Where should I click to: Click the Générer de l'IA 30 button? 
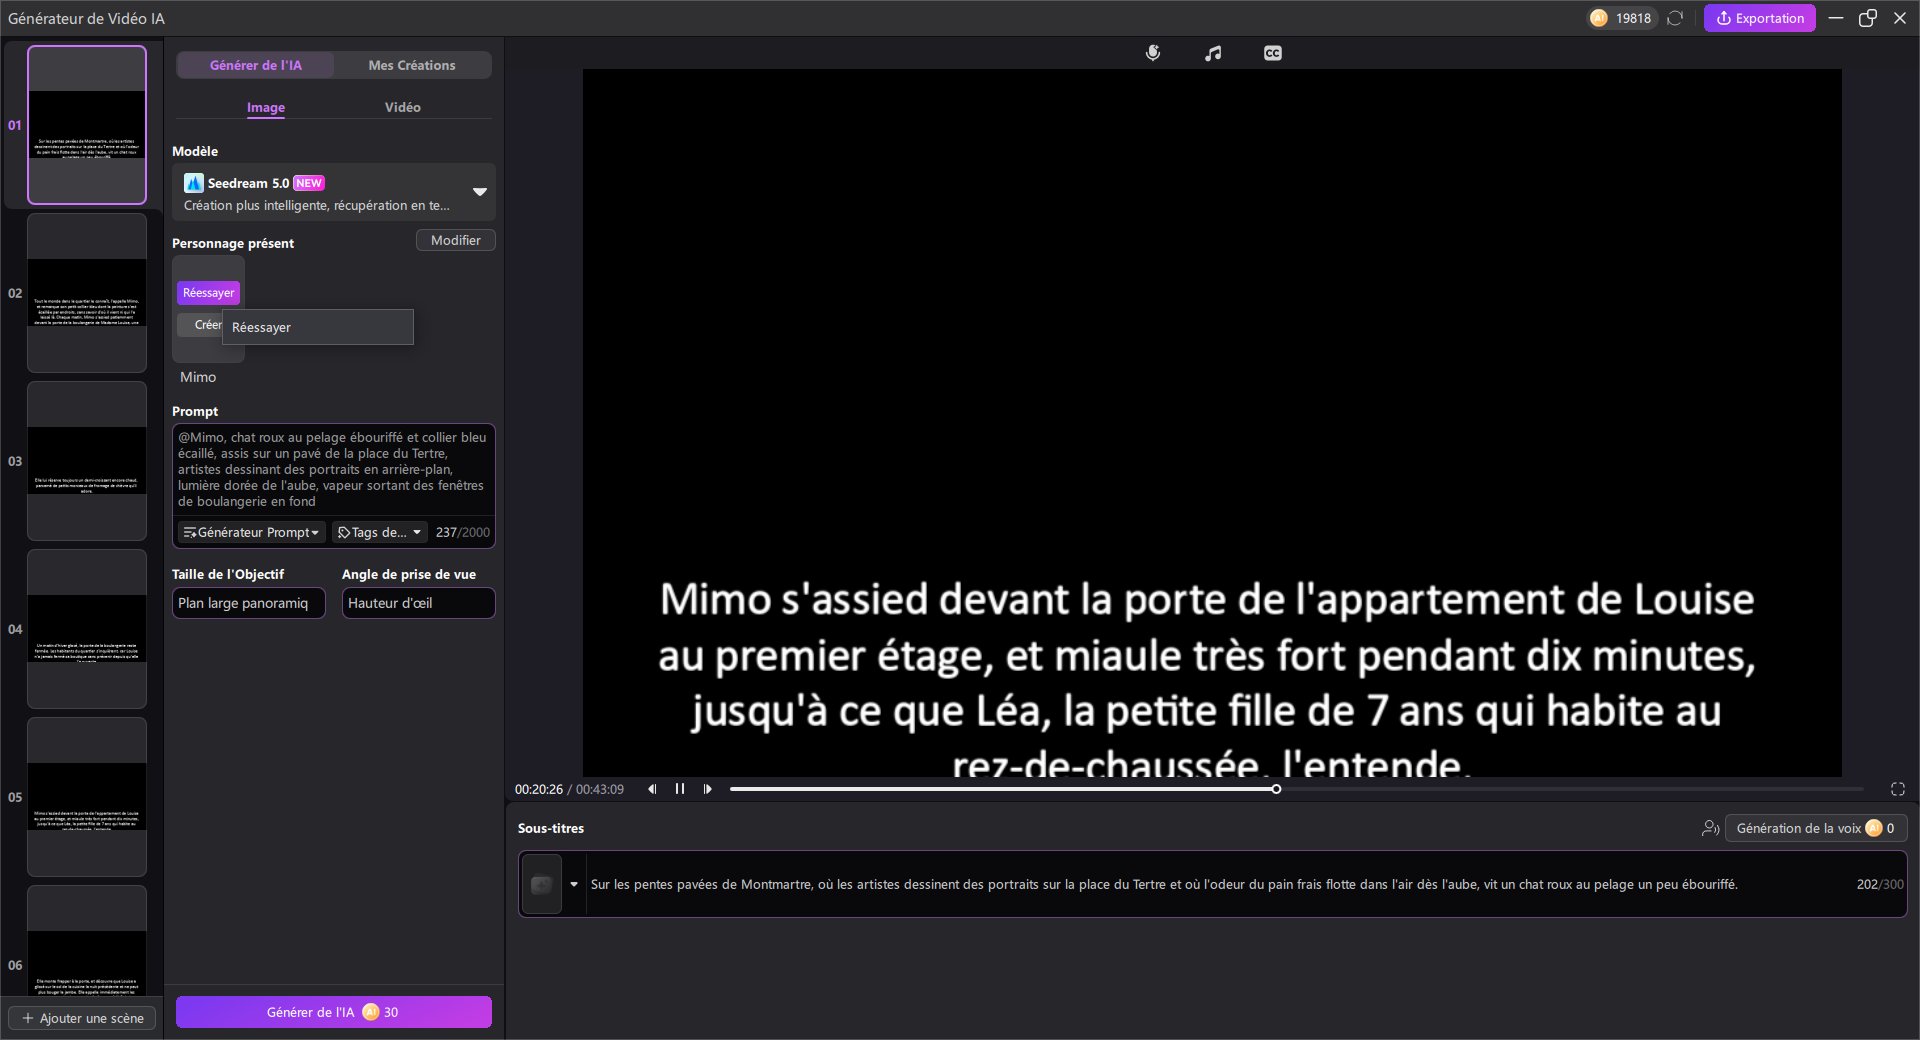coord(334,1012)
